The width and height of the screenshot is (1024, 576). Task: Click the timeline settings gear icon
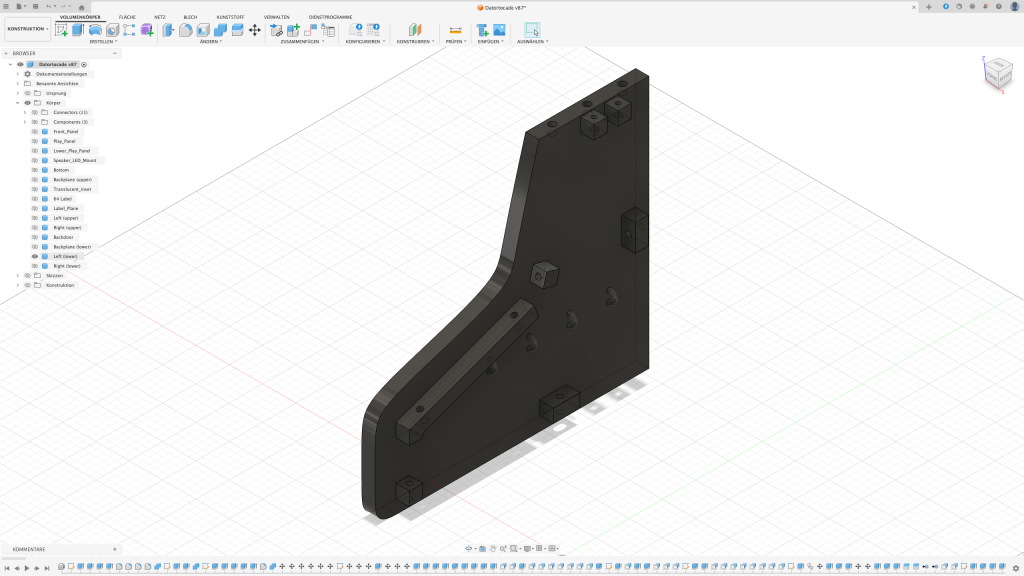pos(1016,568)
